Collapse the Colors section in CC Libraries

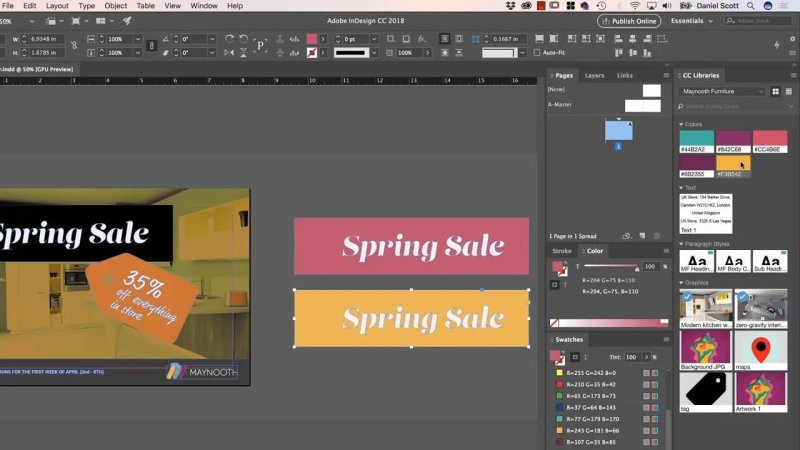(x=681, y=124)
